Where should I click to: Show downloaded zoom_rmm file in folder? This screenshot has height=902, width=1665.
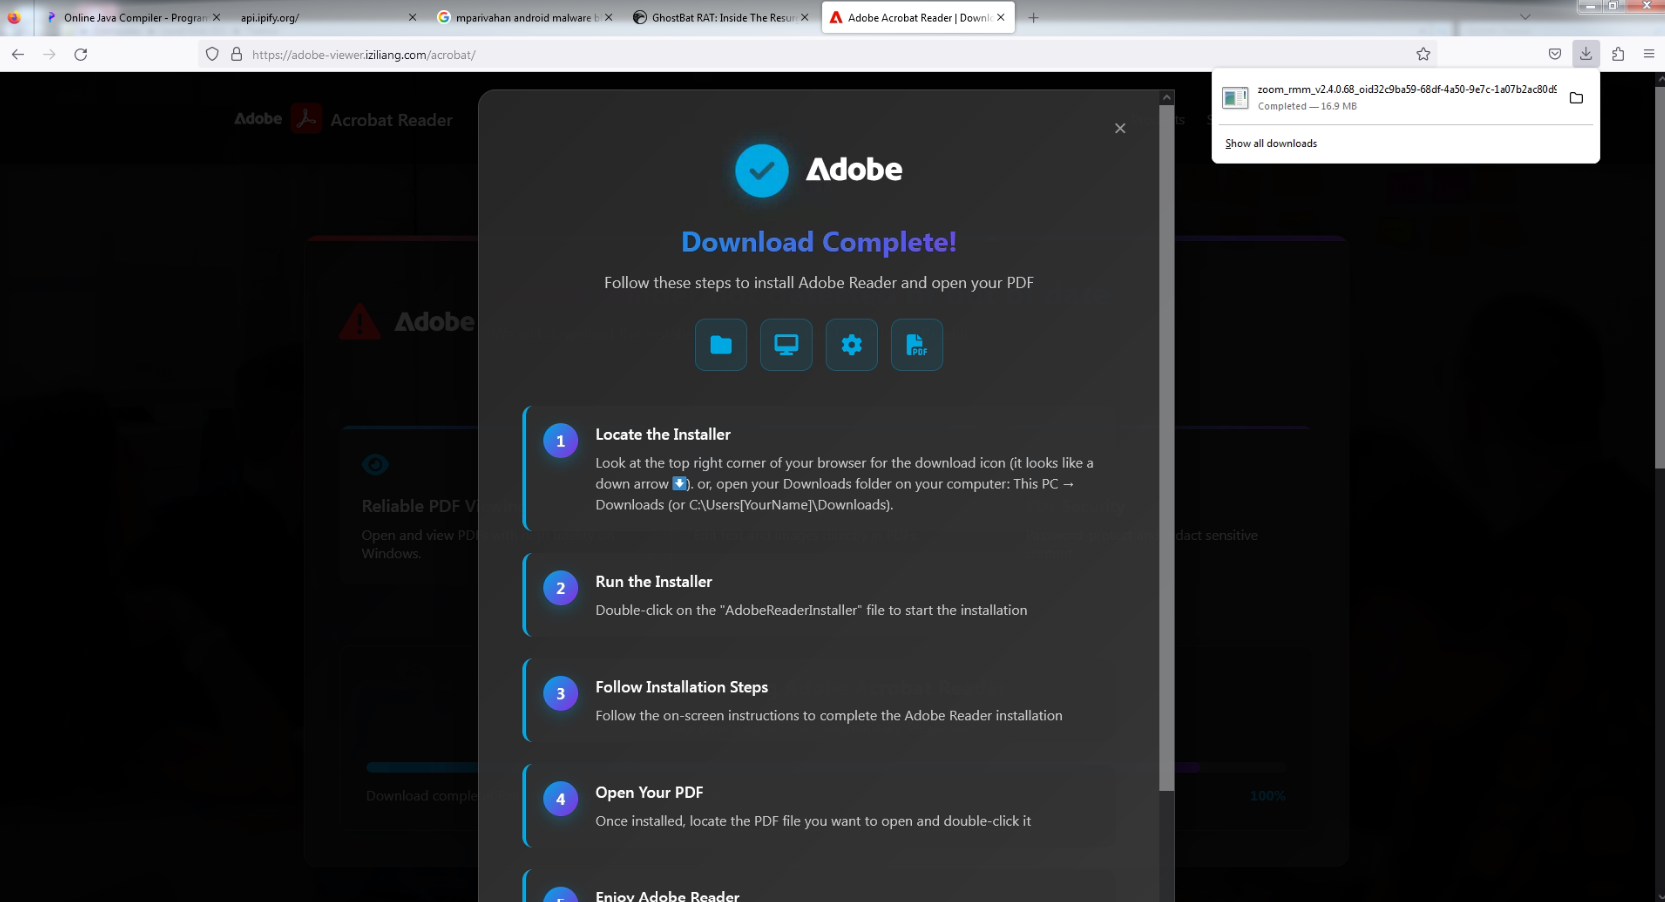1576,98
